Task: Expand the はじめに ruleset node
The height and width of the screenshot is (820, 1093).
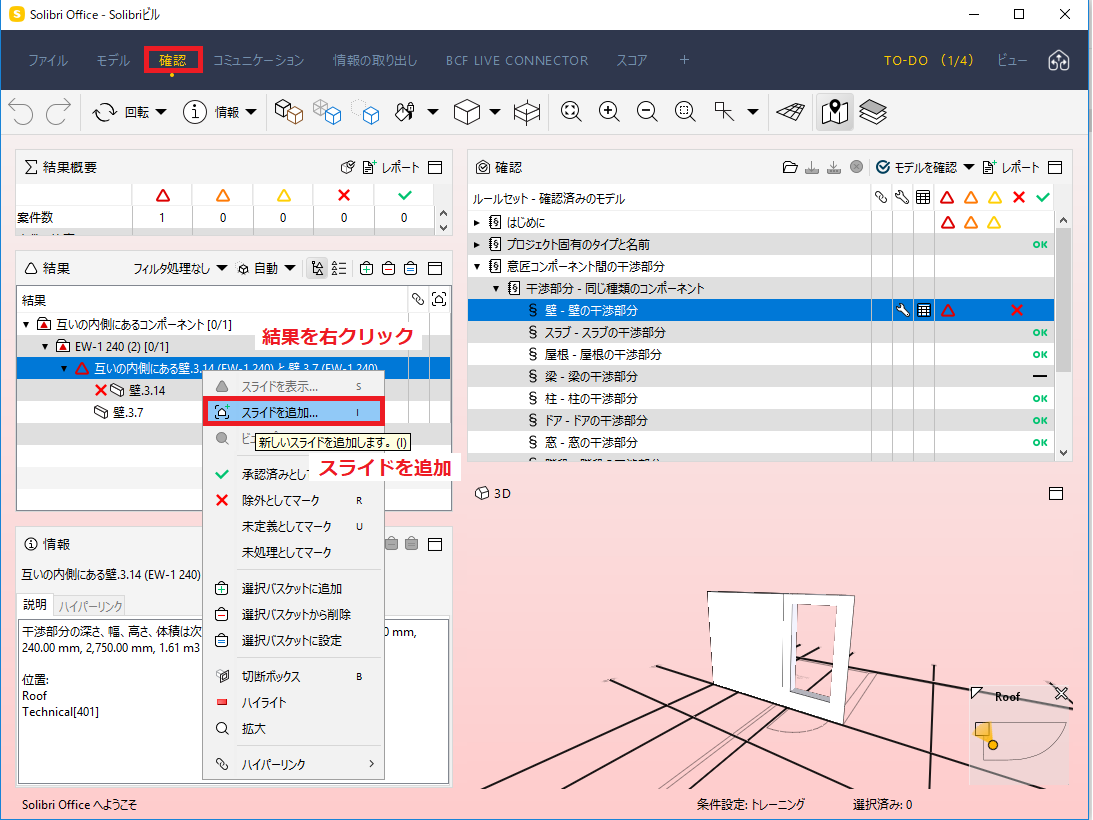Action: tap(477, 223)
